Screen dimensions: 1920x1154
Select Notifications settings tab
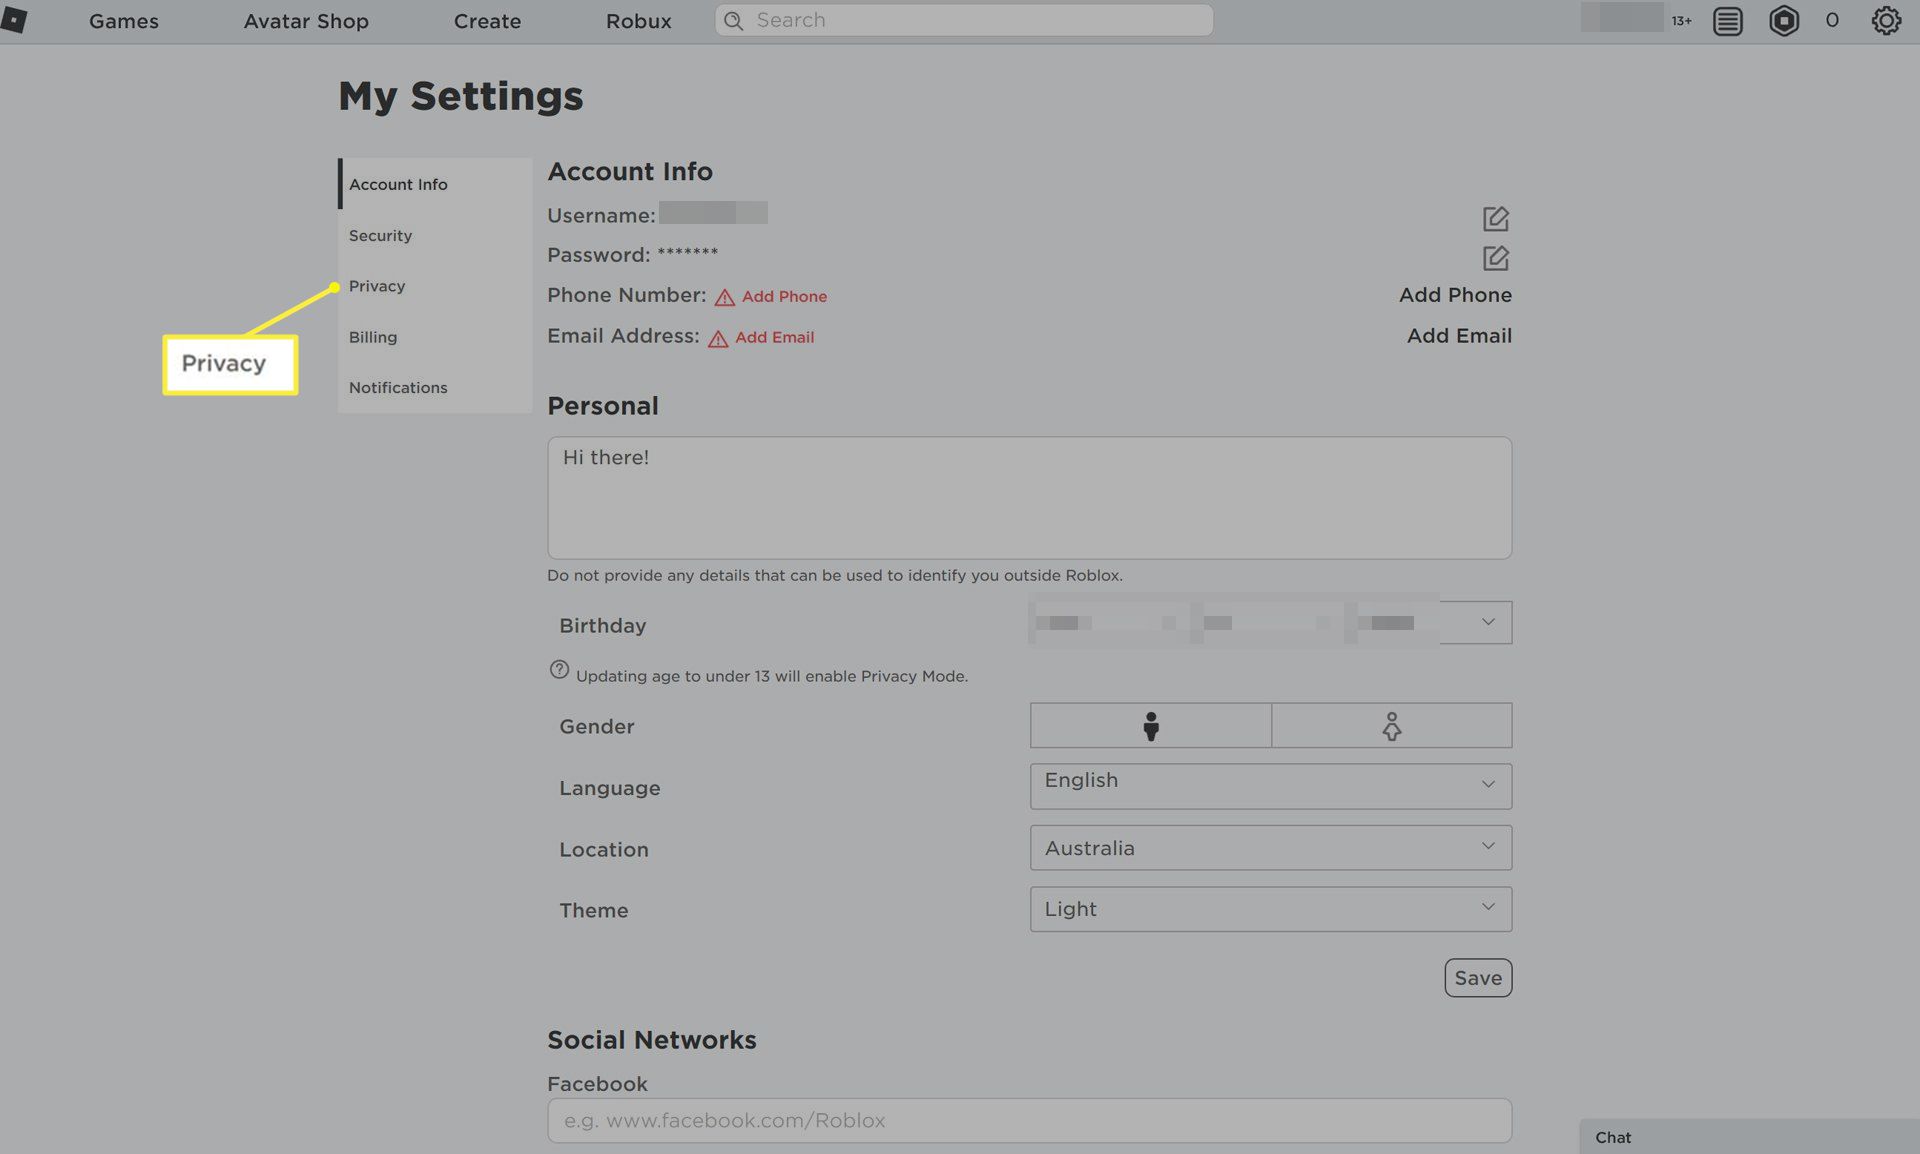(435, 387)
